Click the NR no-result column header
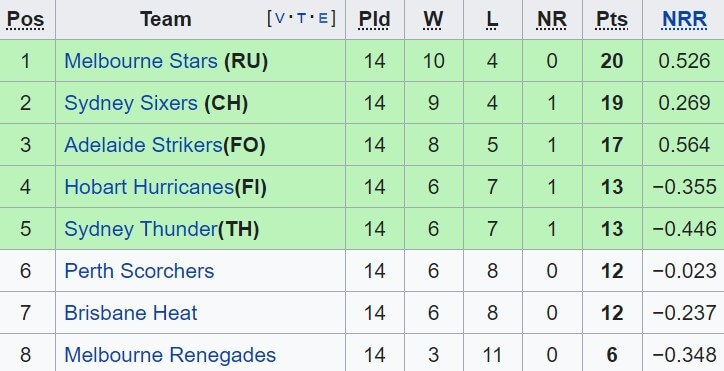The image size is (724, 371). pyautogui.click(x=552, y=19)
